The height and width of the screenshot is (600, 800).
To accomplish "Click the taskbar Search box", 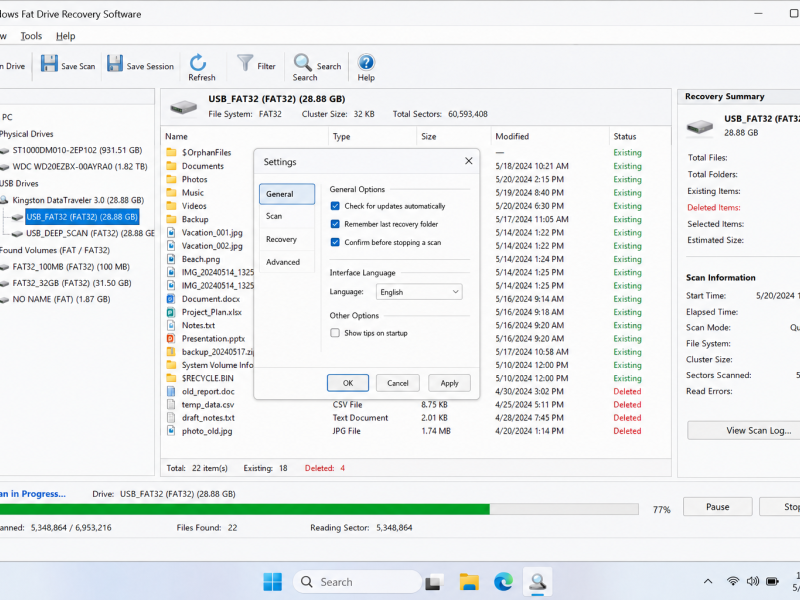I will (357, 582).
